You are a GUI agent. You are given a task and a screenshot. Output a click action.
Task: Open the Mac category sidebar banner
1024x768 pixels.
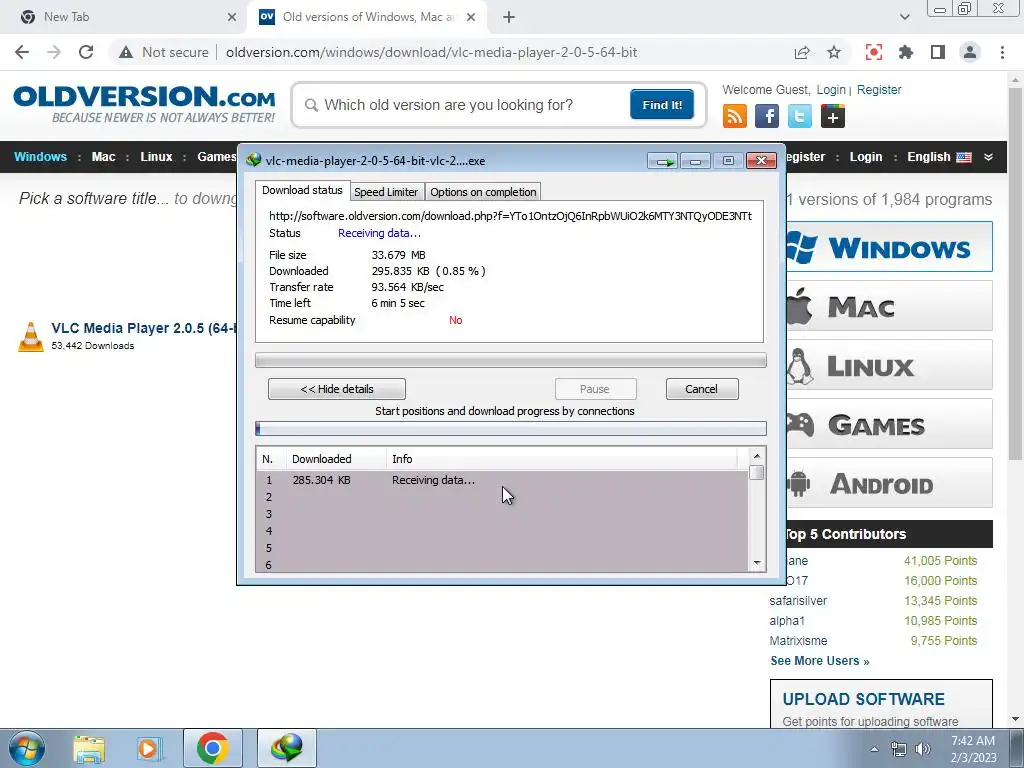tap(889, 306)
